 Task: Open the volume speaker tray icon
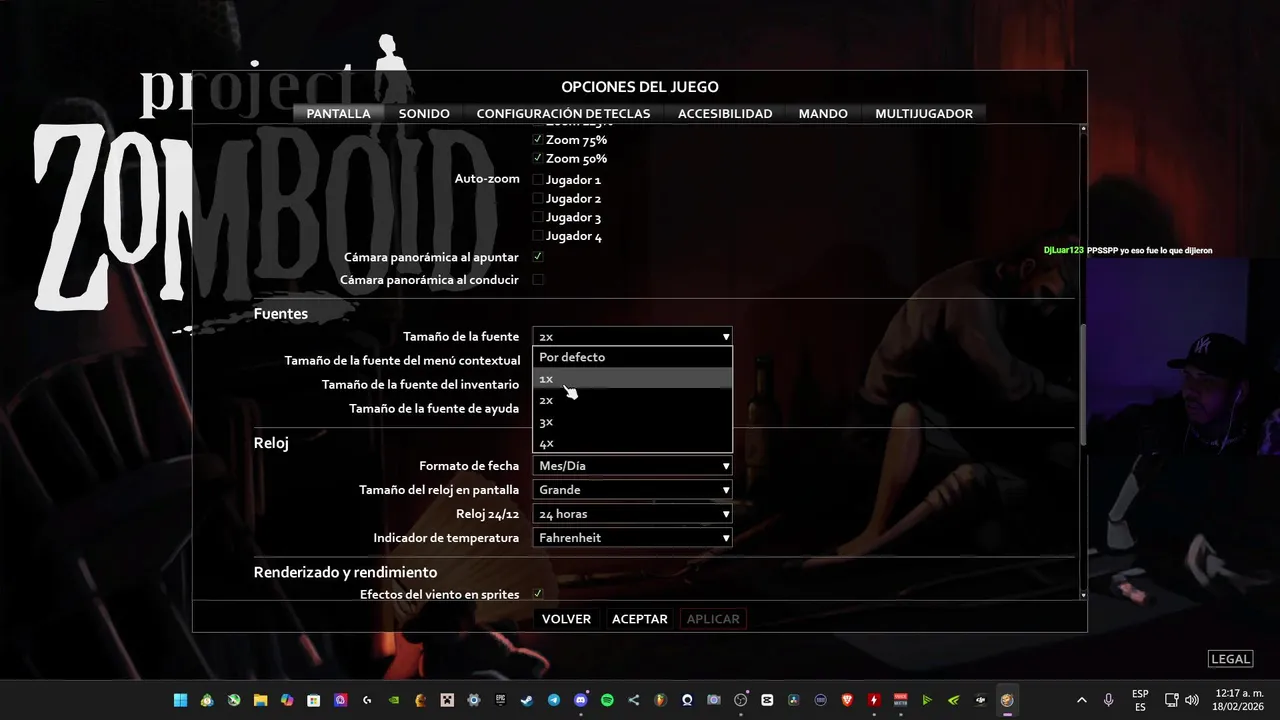pyautogui.click(x=1192, y=700)
